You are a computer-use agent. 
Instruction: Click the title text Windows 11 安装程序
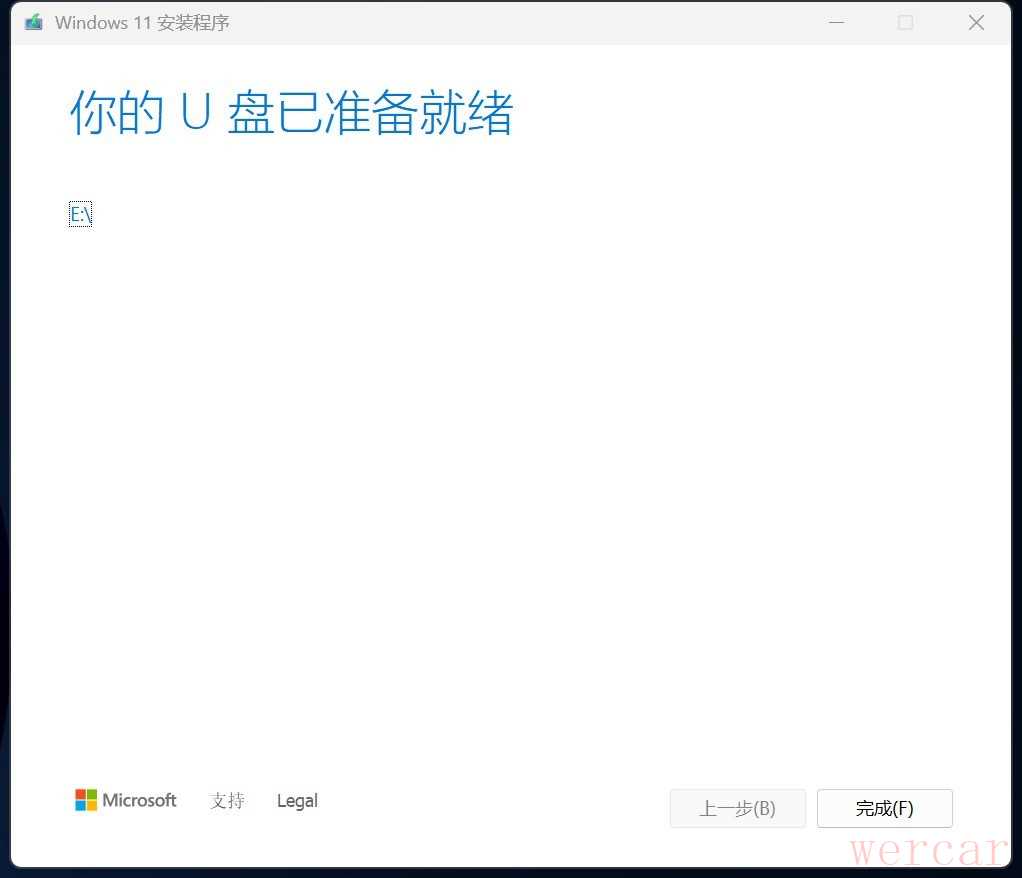pos(142,22)
